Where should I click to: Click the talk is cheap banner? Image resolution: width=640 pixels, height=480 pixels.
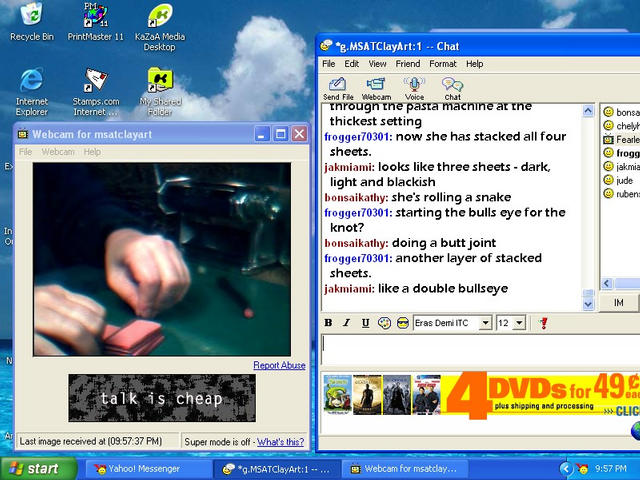click(x=162, y=398)
